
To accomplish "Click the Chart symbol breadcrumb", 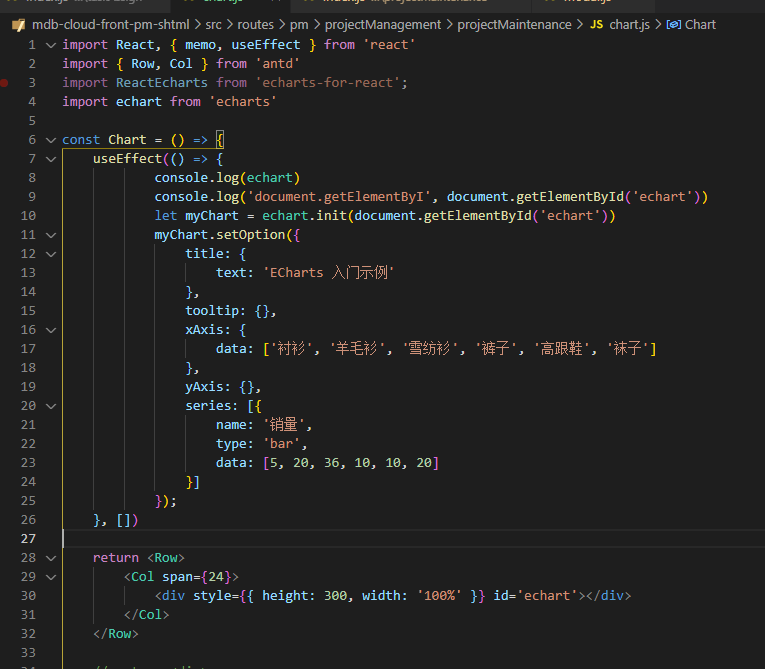I will 700,24.
